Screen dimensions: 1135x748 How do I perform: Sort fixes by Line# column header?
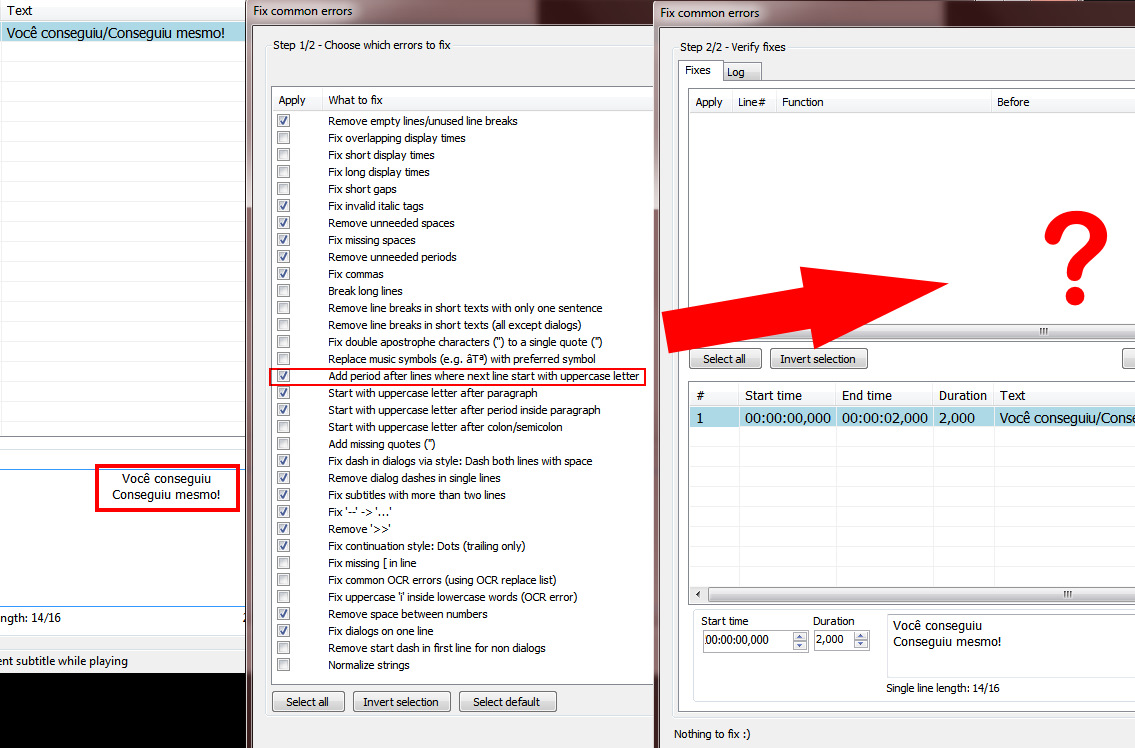(753, 102)
